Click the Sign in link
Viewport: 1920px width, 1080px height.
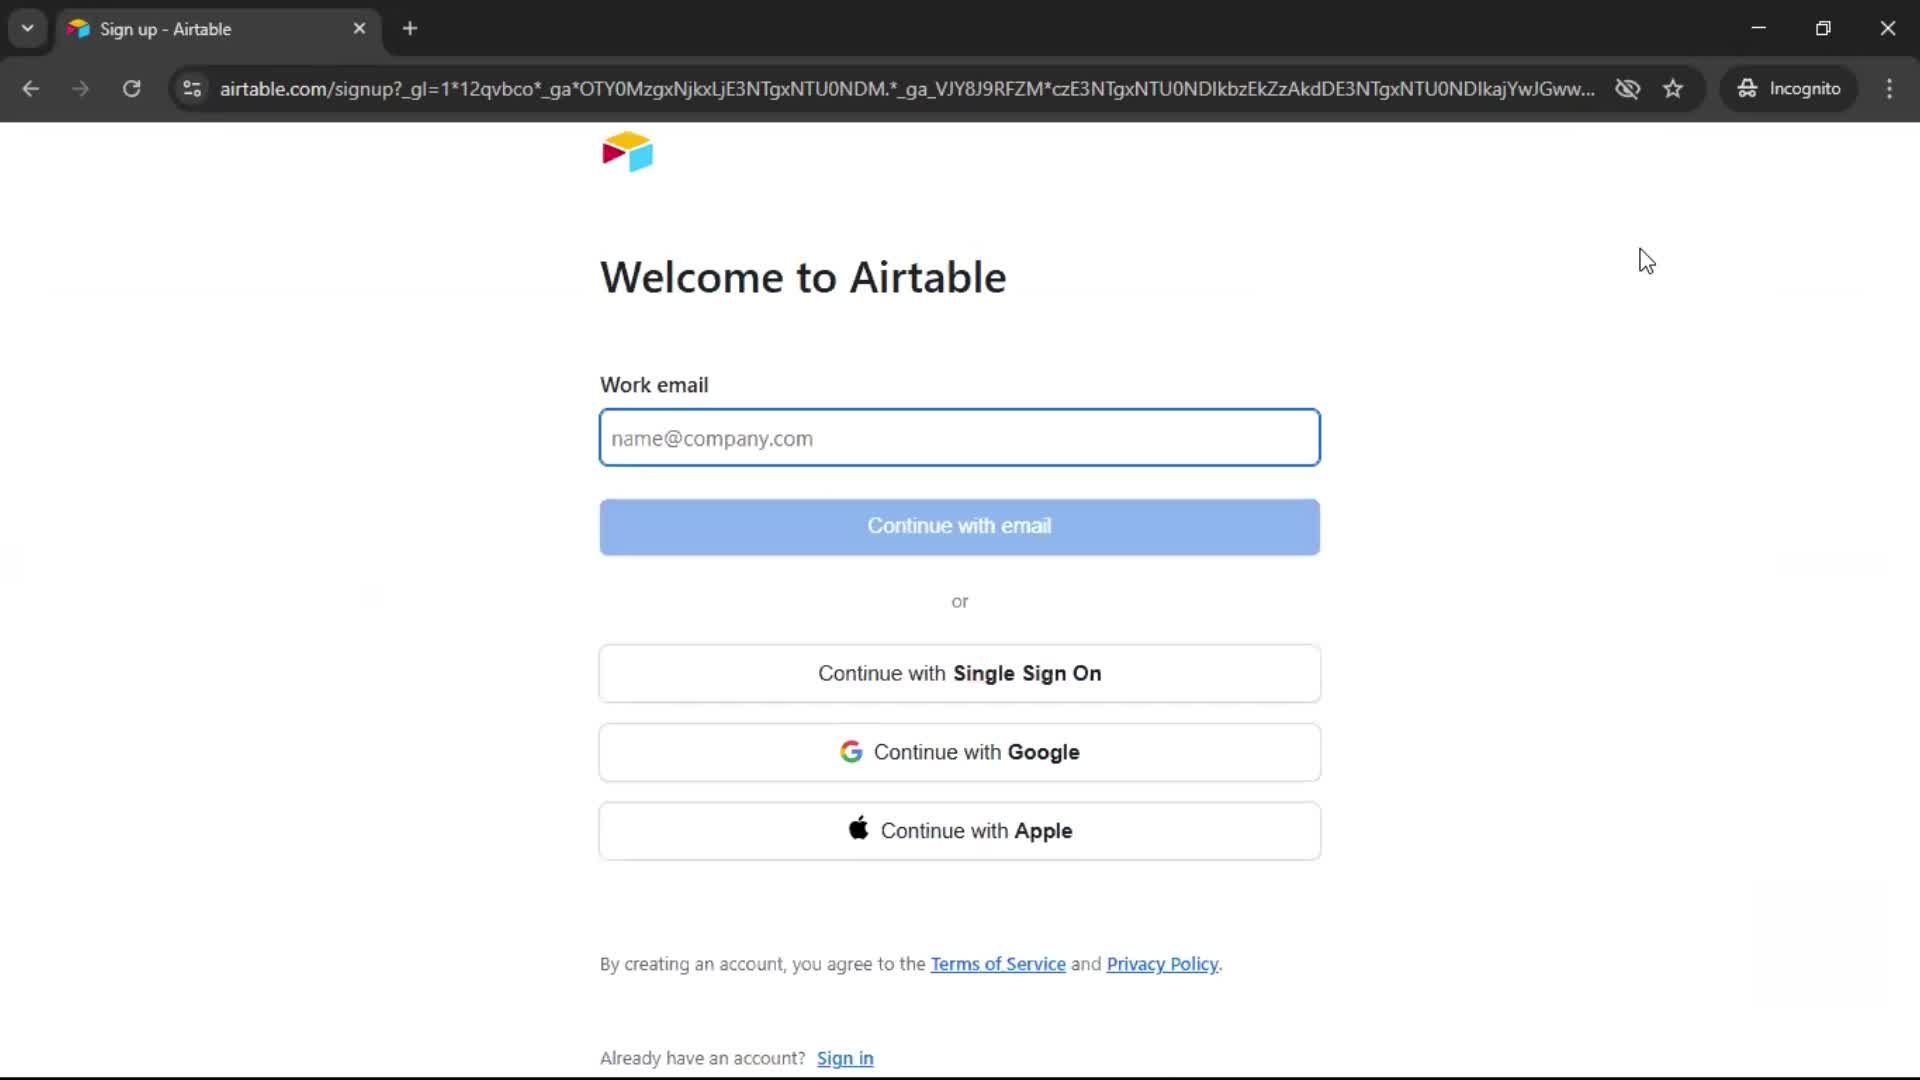click(x=845, y=1057)
